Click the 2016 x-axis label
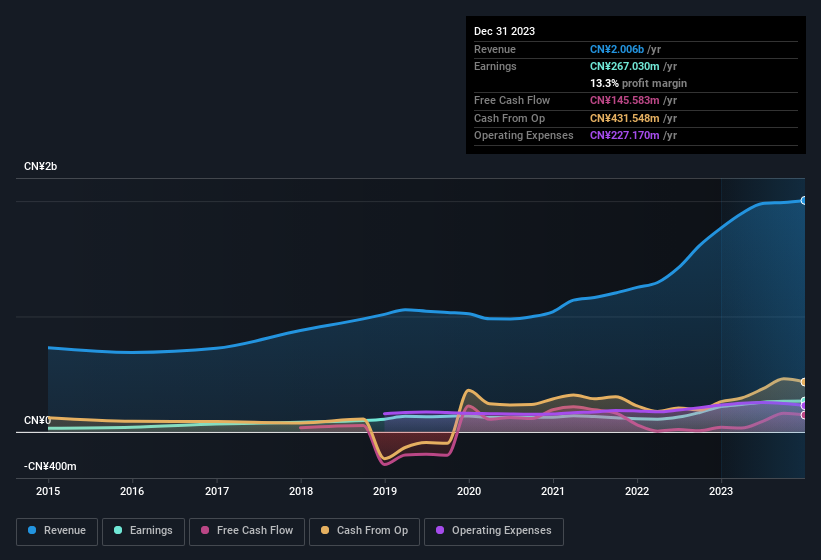Screen dimensions: 821x560 point(132,491)
